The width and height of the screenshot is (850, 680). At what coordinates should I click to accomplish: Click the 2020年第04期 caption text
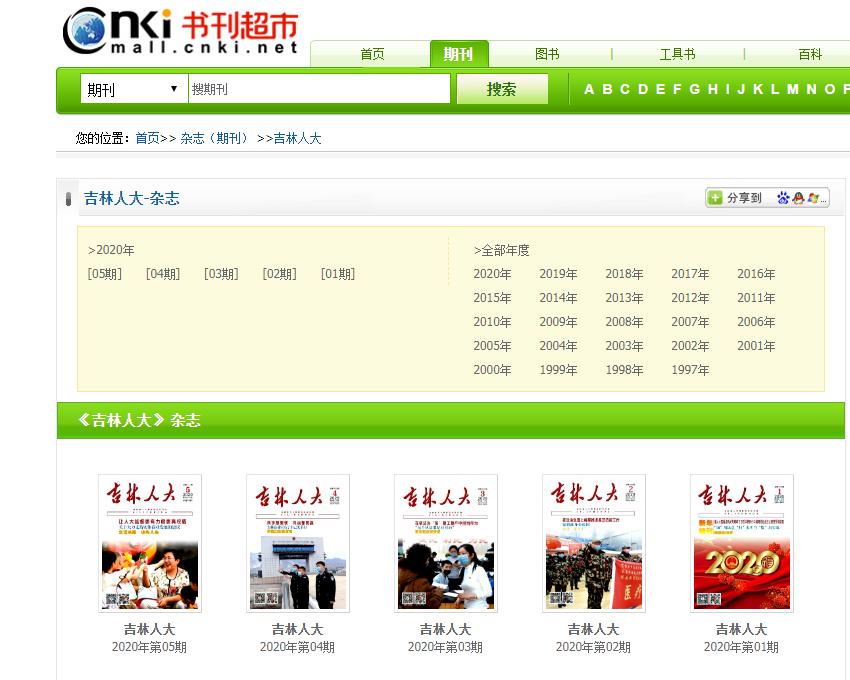point(298,647)
